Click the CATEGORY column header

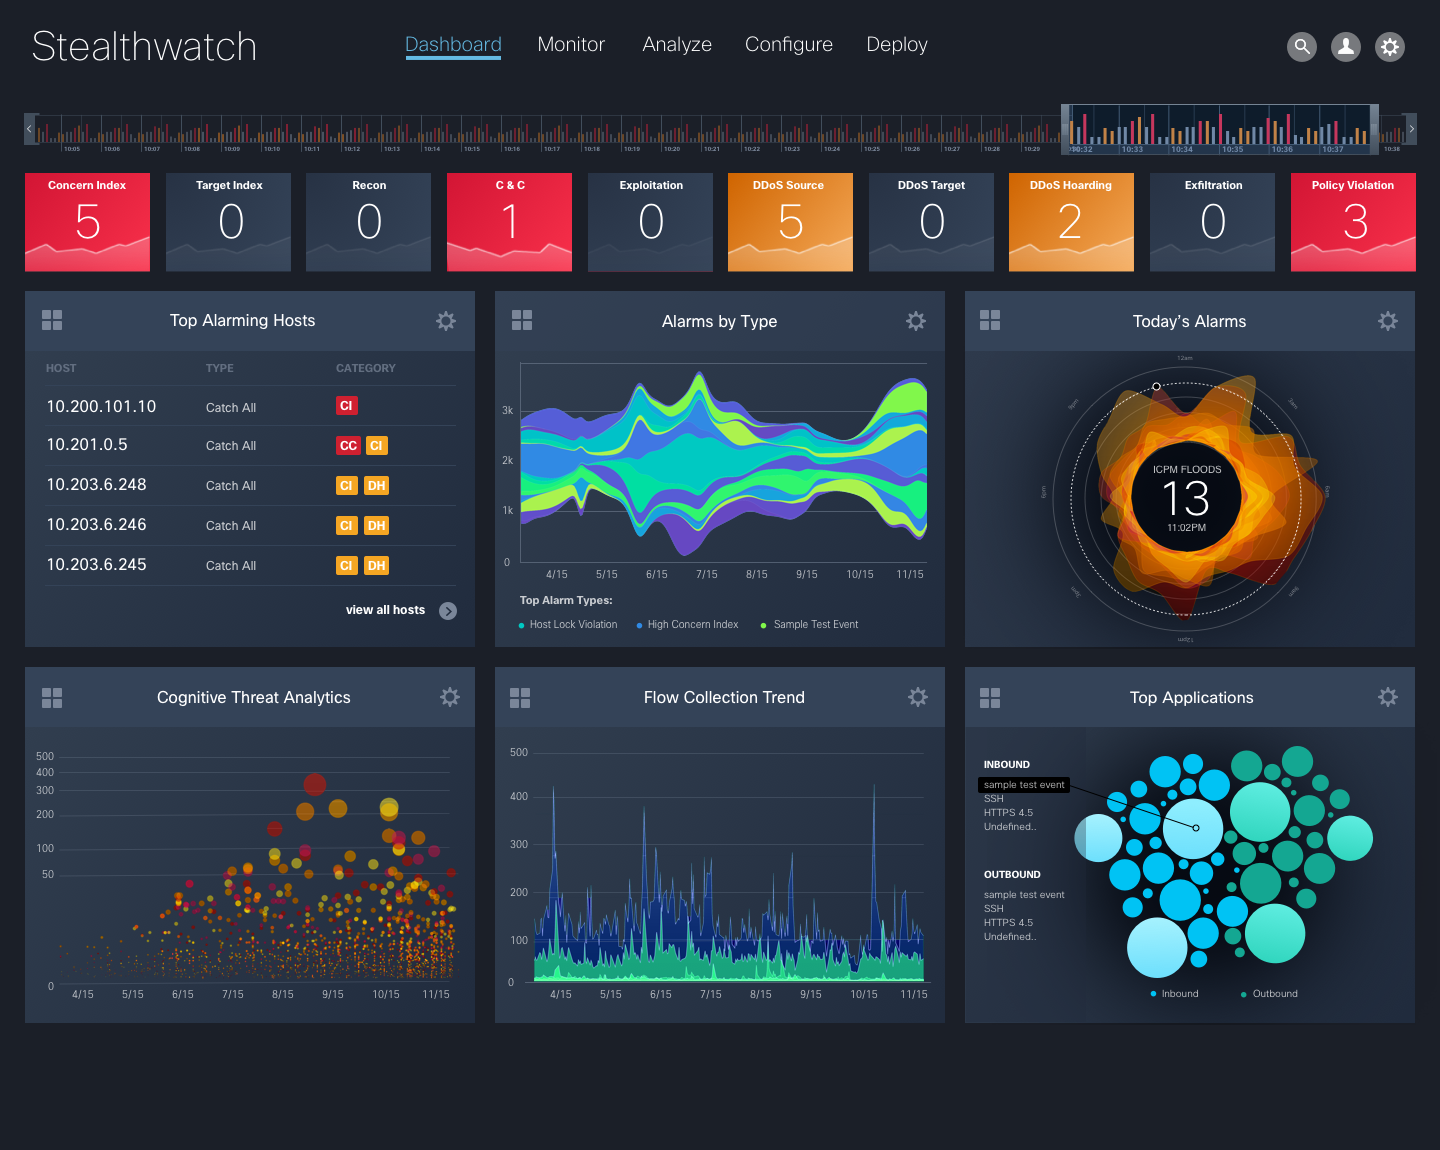pyautogui.click(x=366, y=368)
